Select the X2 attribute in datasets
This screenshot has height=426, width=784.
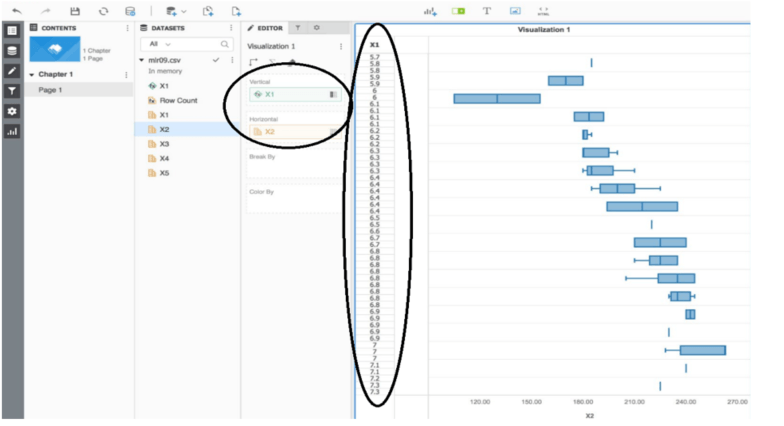164,129
